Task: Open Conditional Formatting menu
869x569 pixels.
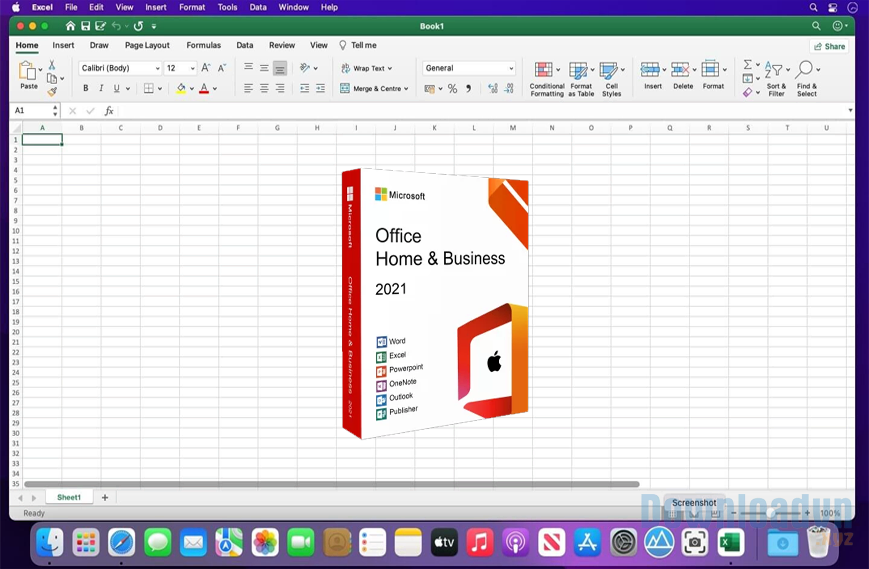Action: click(546, 79)
